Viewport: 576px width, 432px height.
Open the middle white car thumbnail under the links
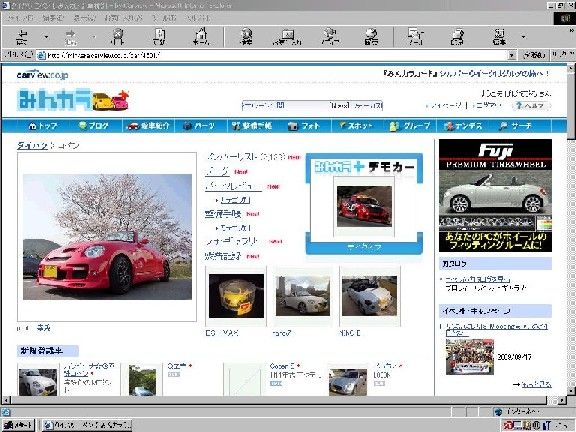coord(303,296)
